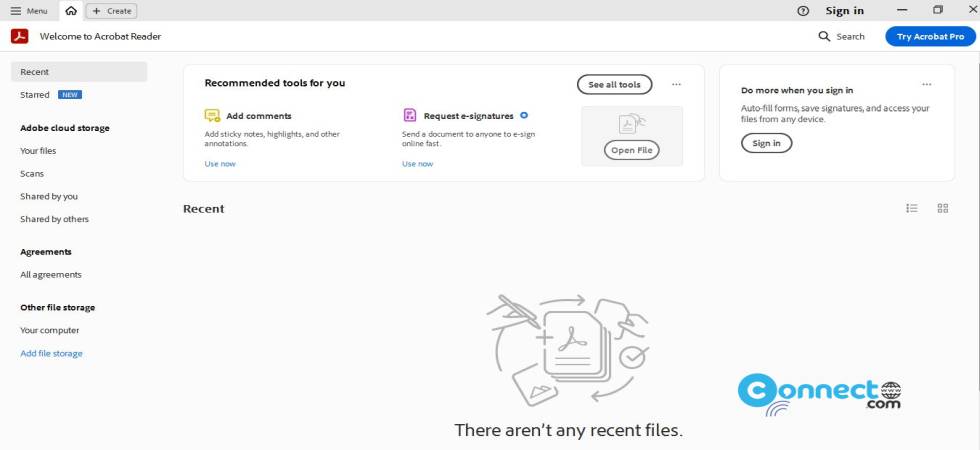
Task: Open Scans in the sidebar
Action: click(x=32, y=174)
